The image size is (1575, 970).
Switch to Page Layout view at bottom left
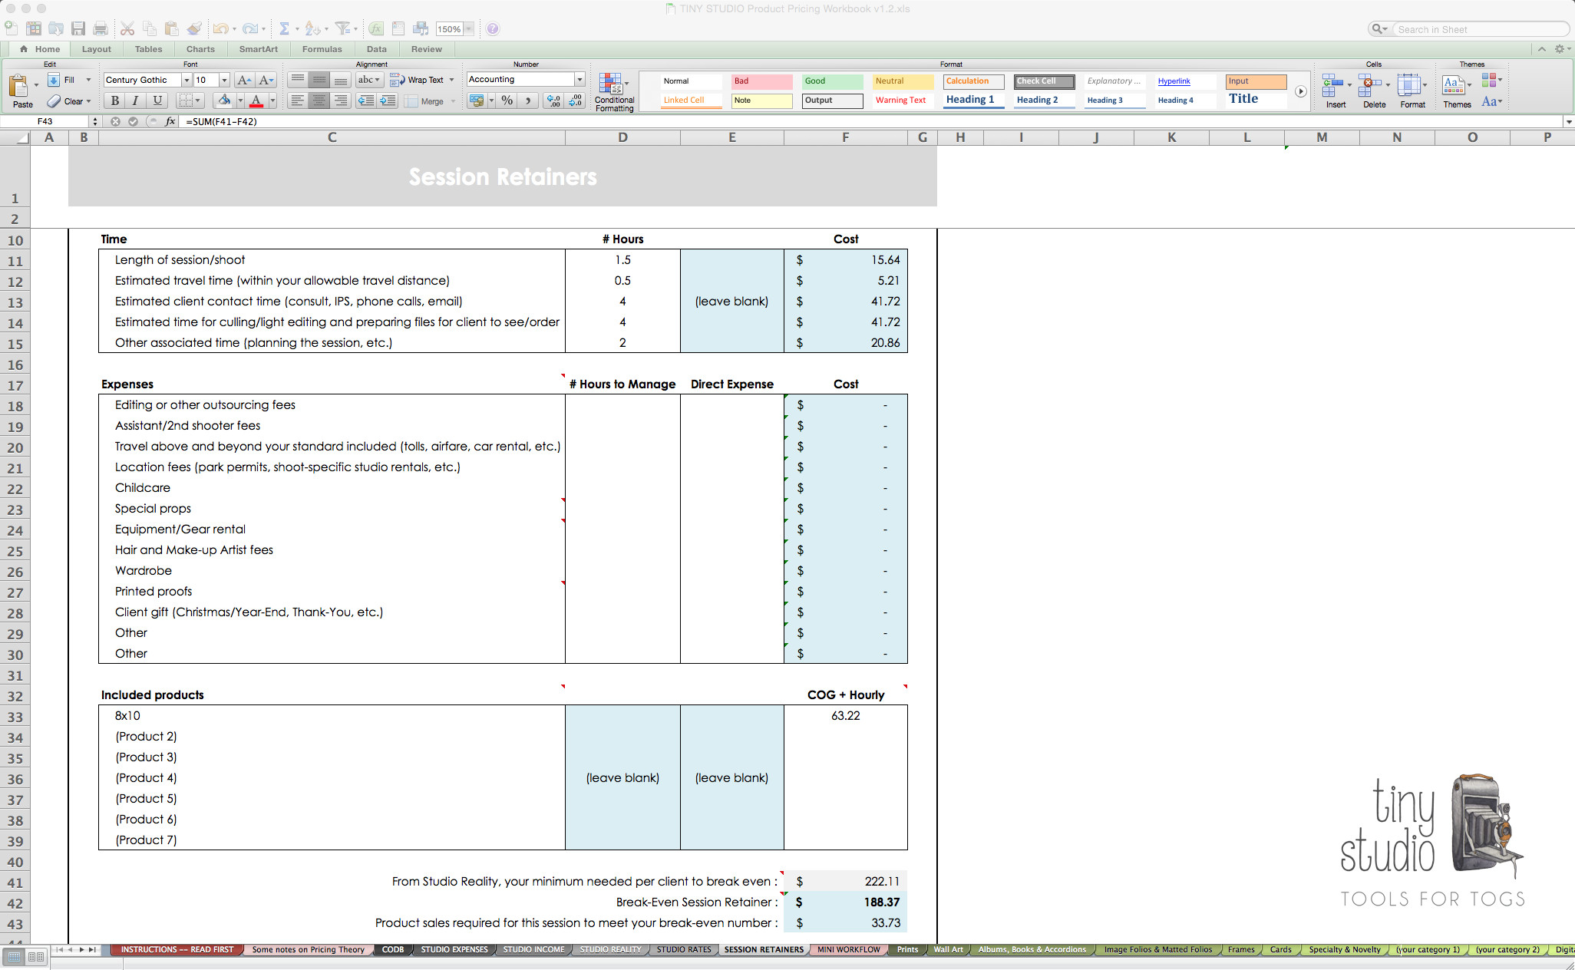point(36,957)
